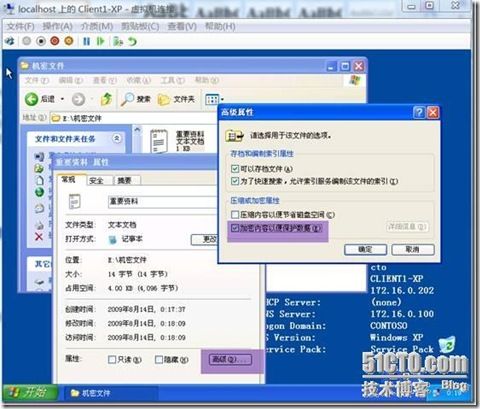Click the red X delete task icon in sidebar

pos(39,237)
